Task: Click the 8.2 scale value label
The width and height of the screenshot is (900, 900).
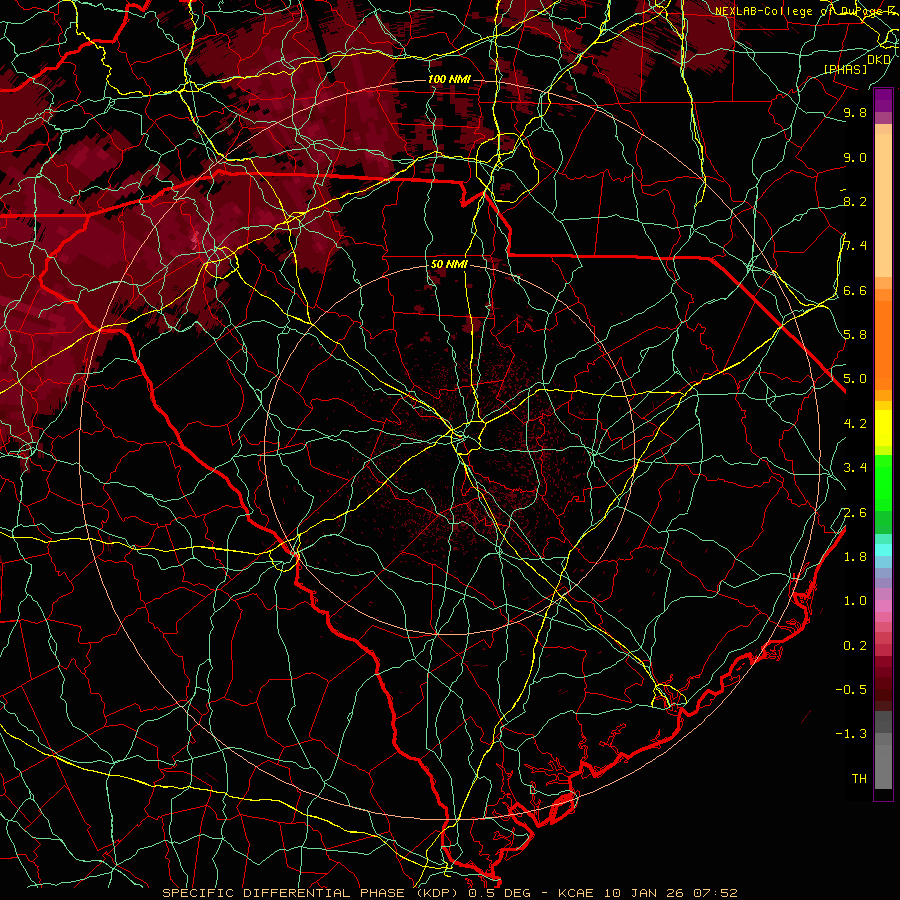Action: (x=855, y=201)
